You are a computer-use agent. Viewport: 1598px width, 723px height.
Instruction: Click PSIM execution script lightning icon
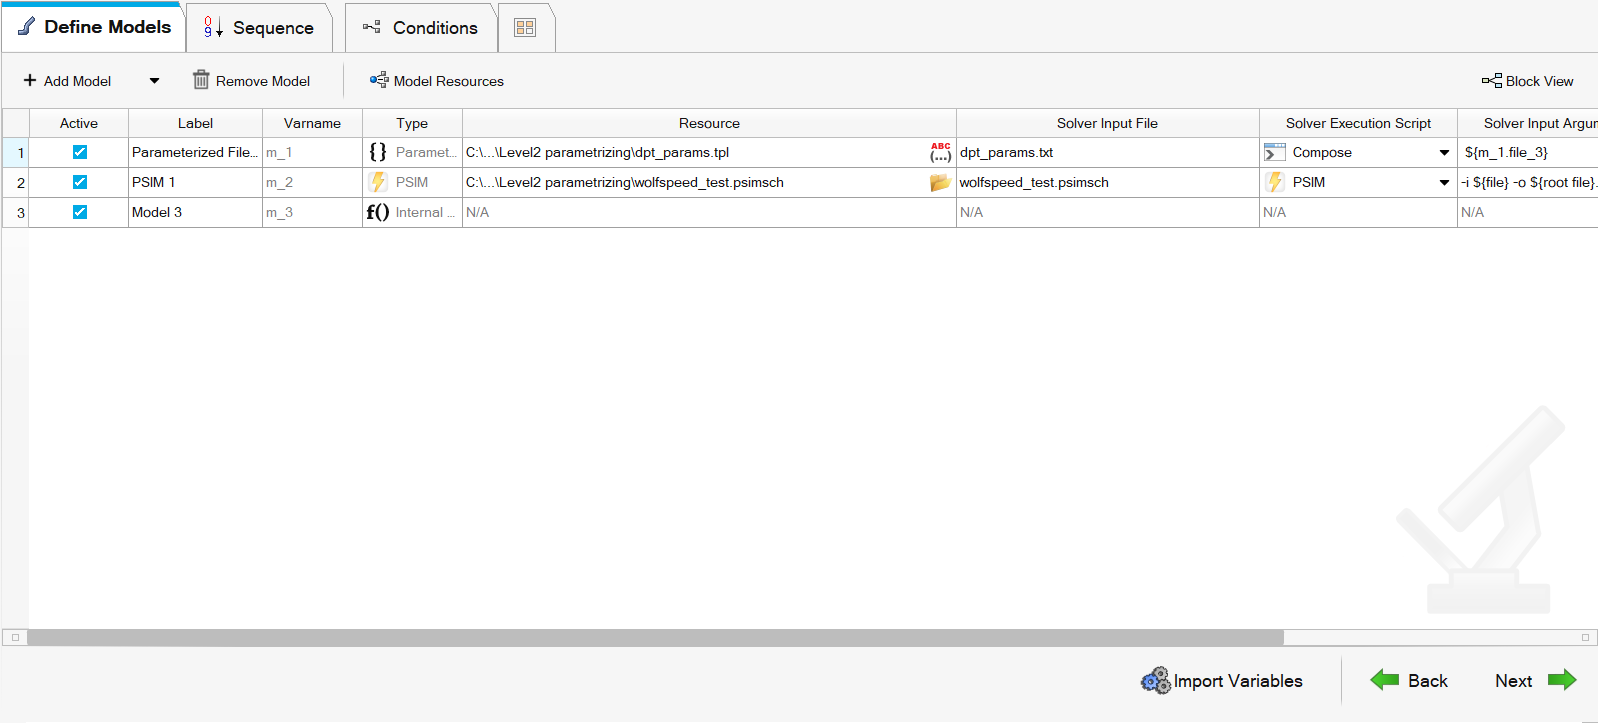tap(1275, 182)
